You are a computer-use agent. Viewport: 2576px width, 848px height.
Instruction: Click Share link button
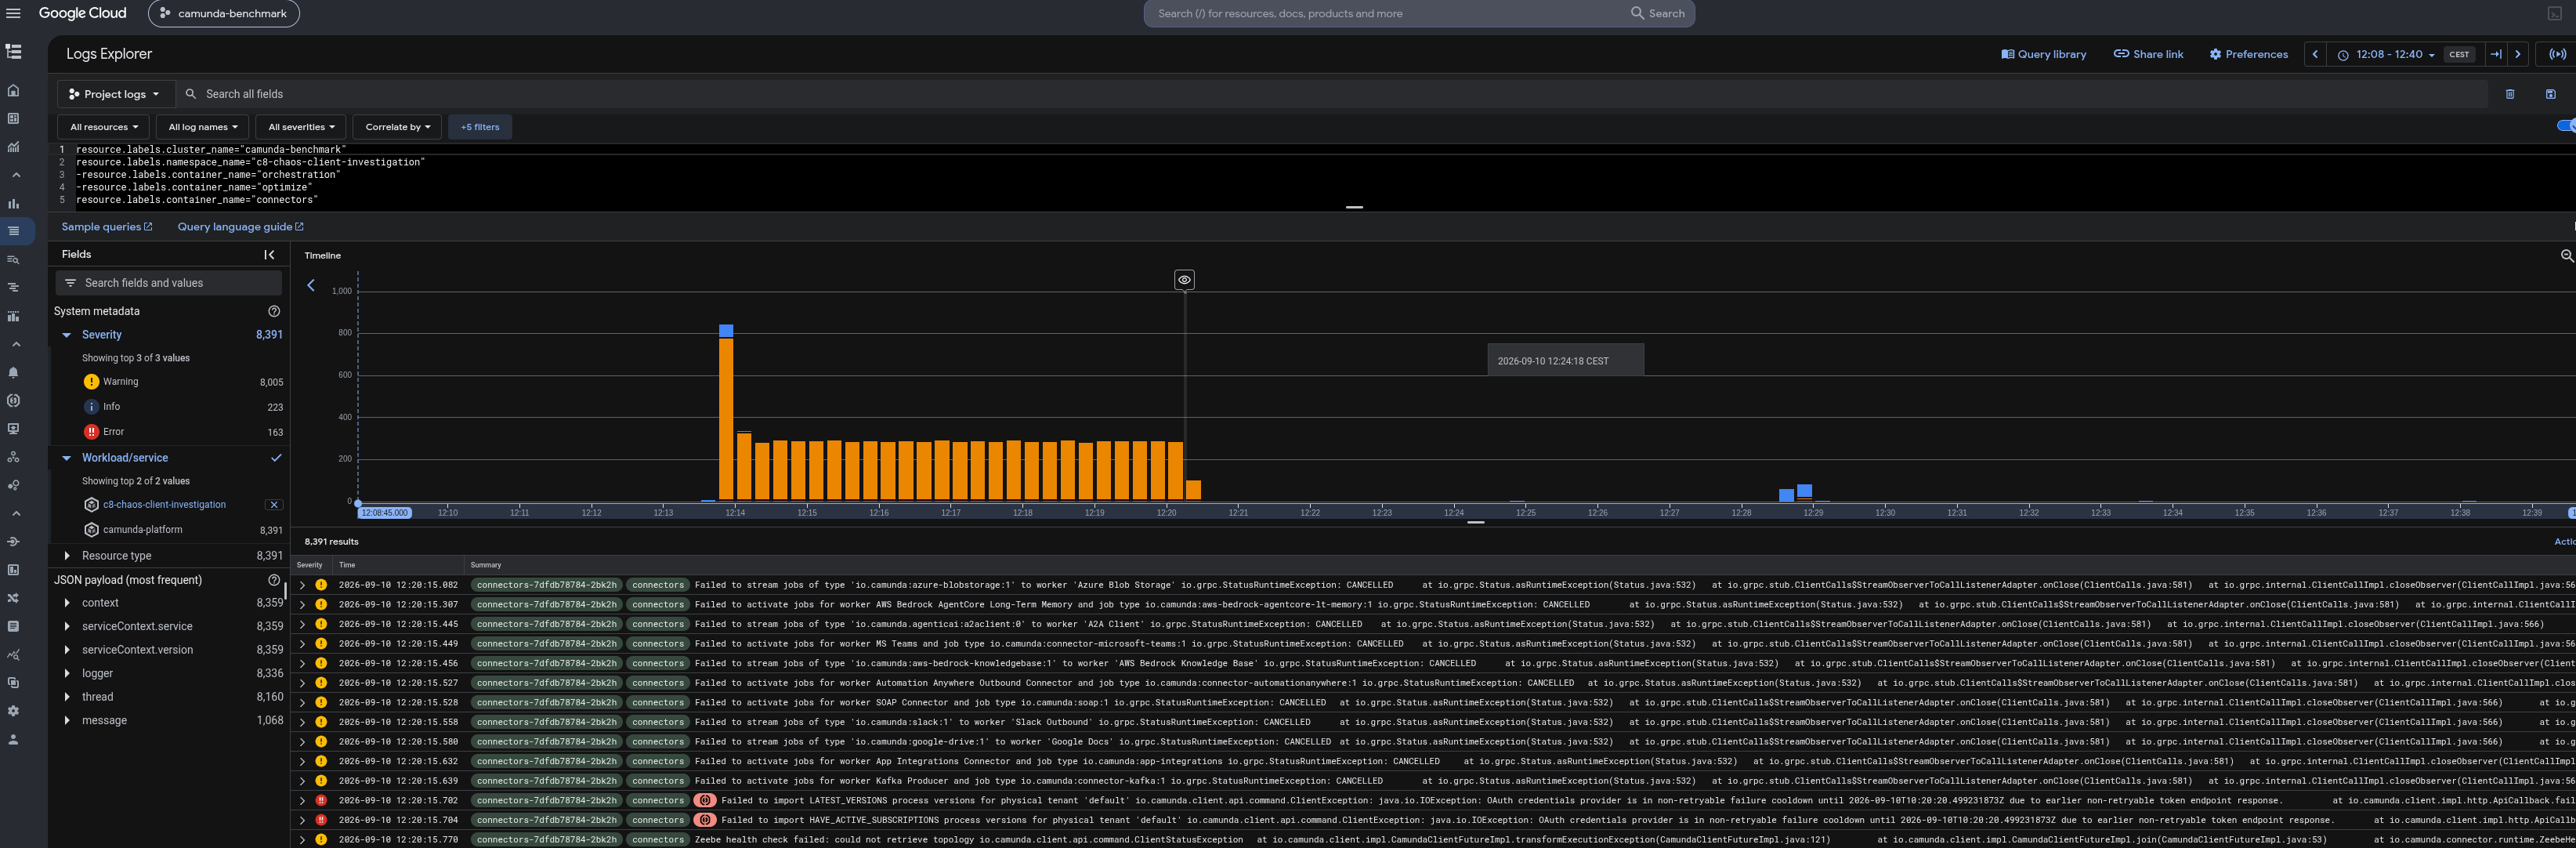(x=2148, y=54)
